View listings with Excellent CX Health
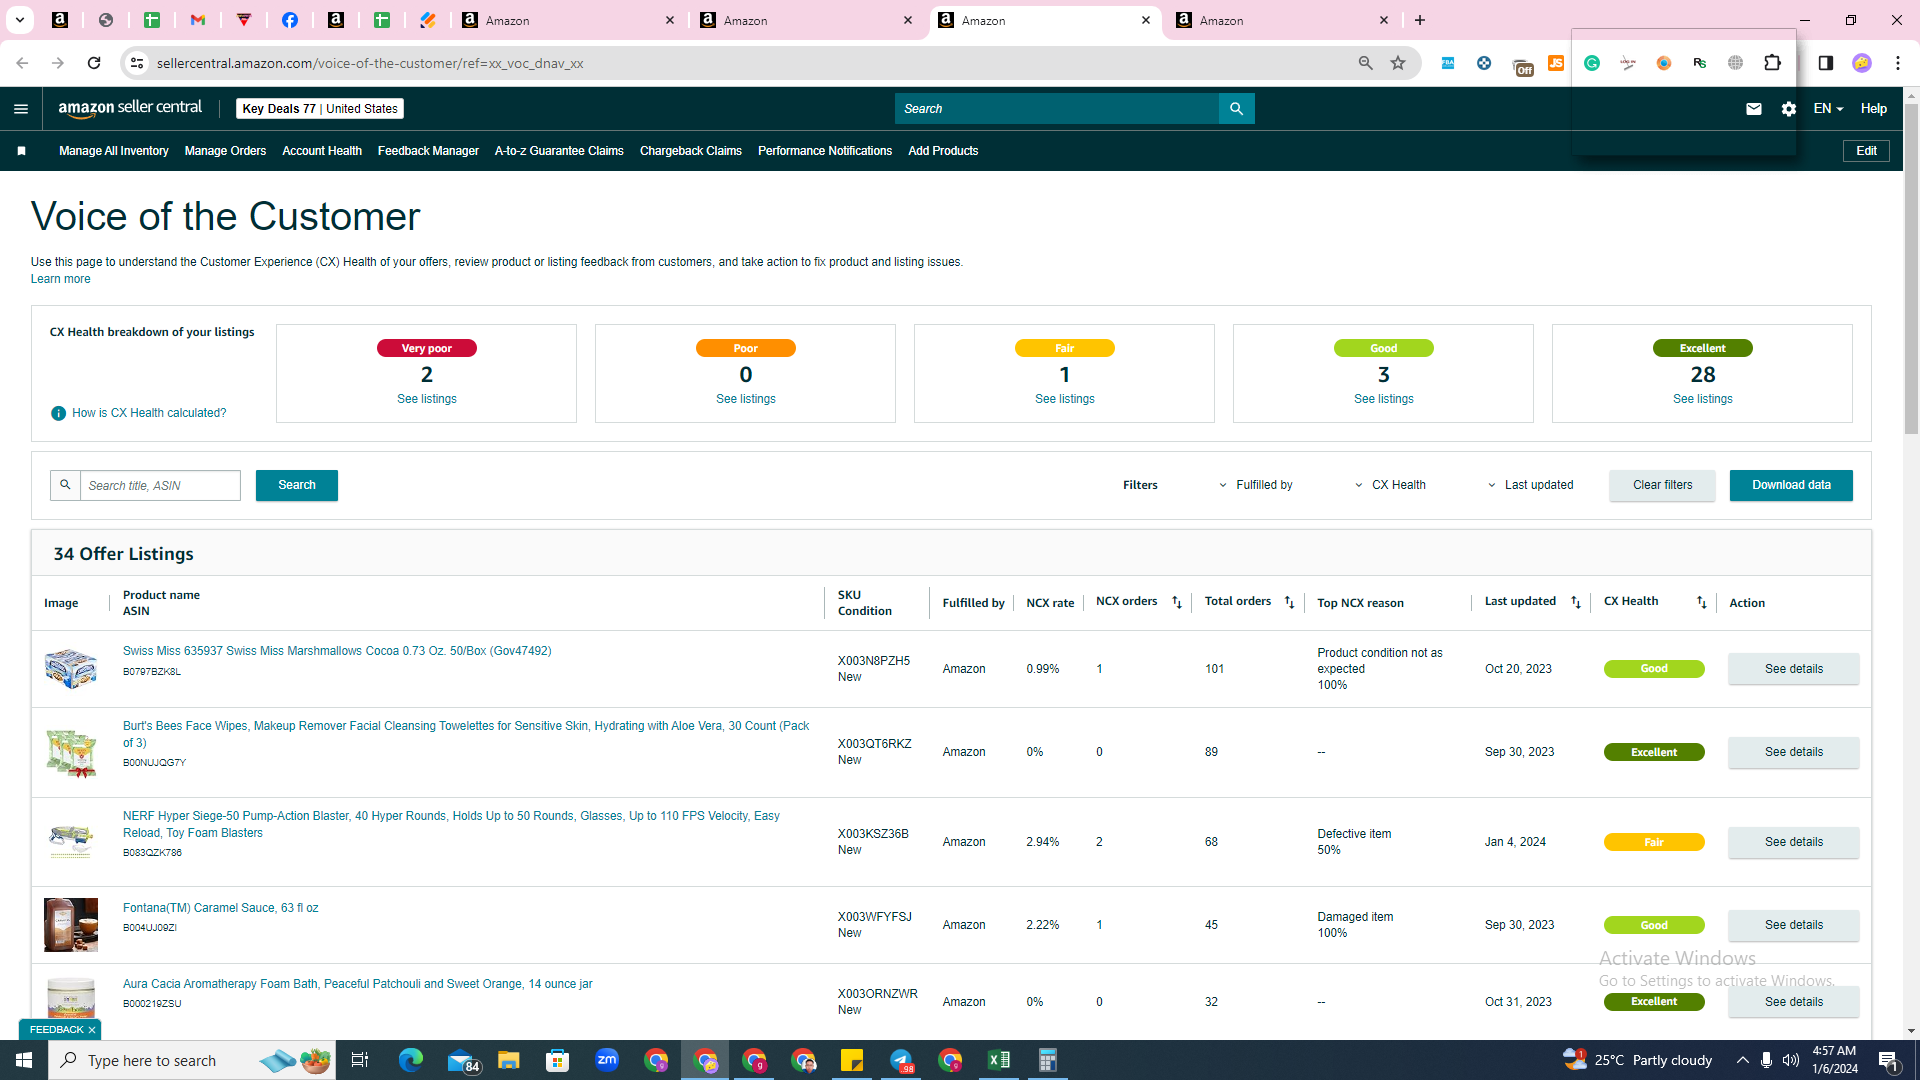The image size is (1920, 1080). point(1702,399)
